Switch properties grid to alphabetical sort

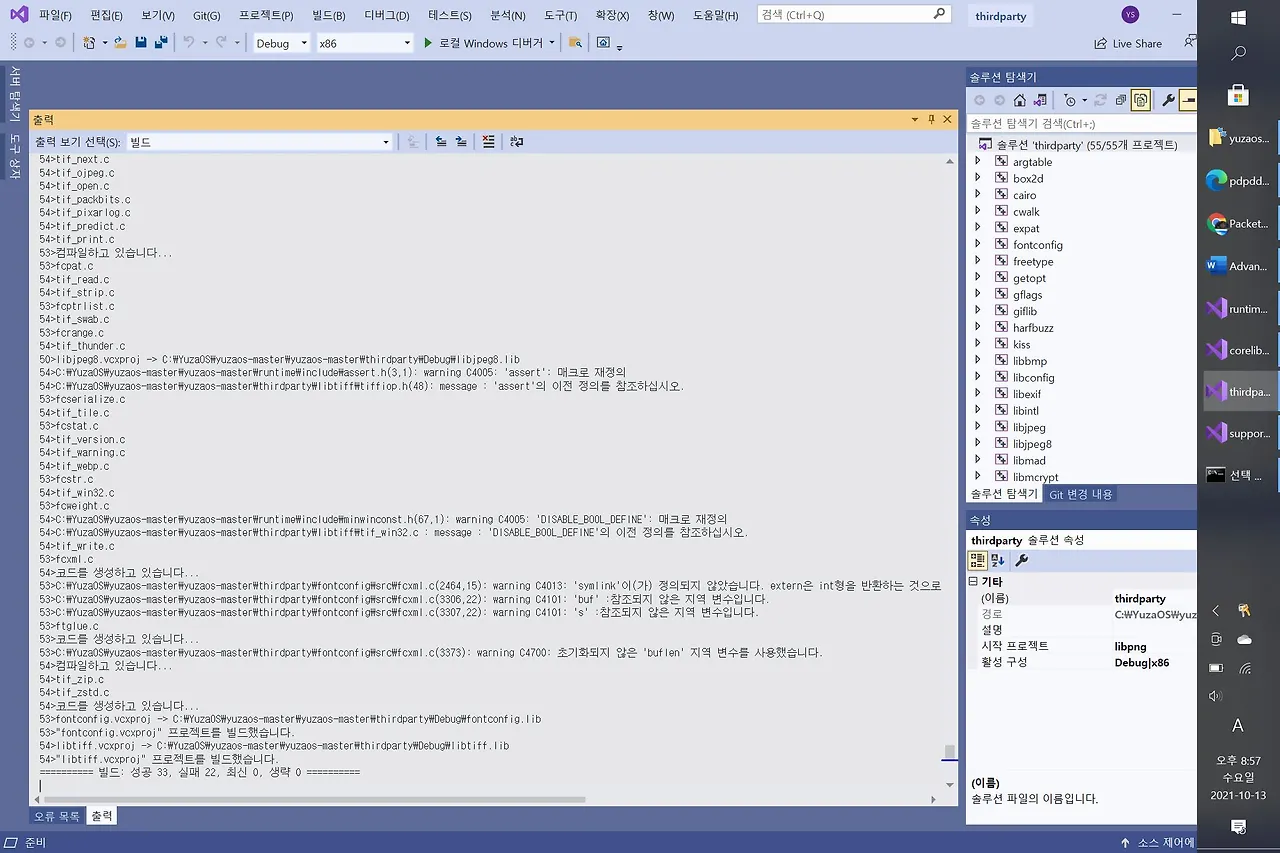point(998,561)
